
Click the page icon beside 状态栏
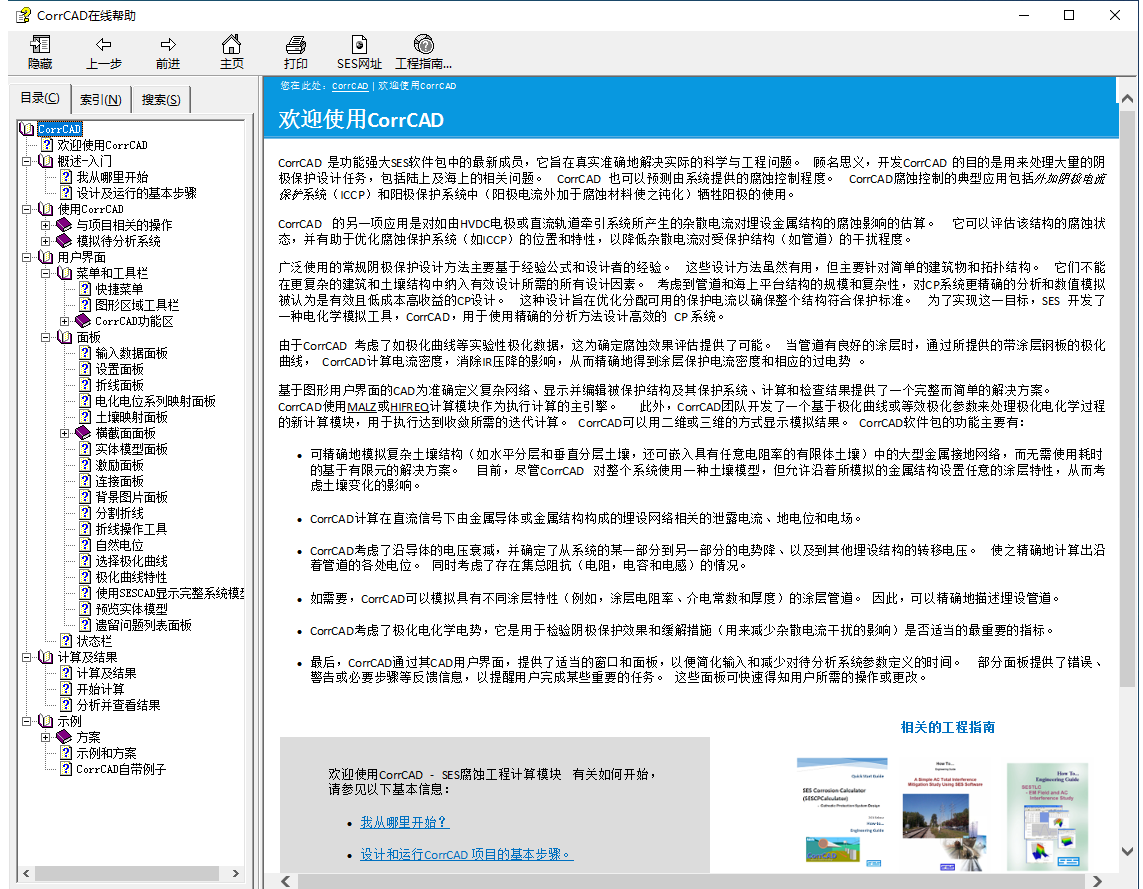point(66,641)
